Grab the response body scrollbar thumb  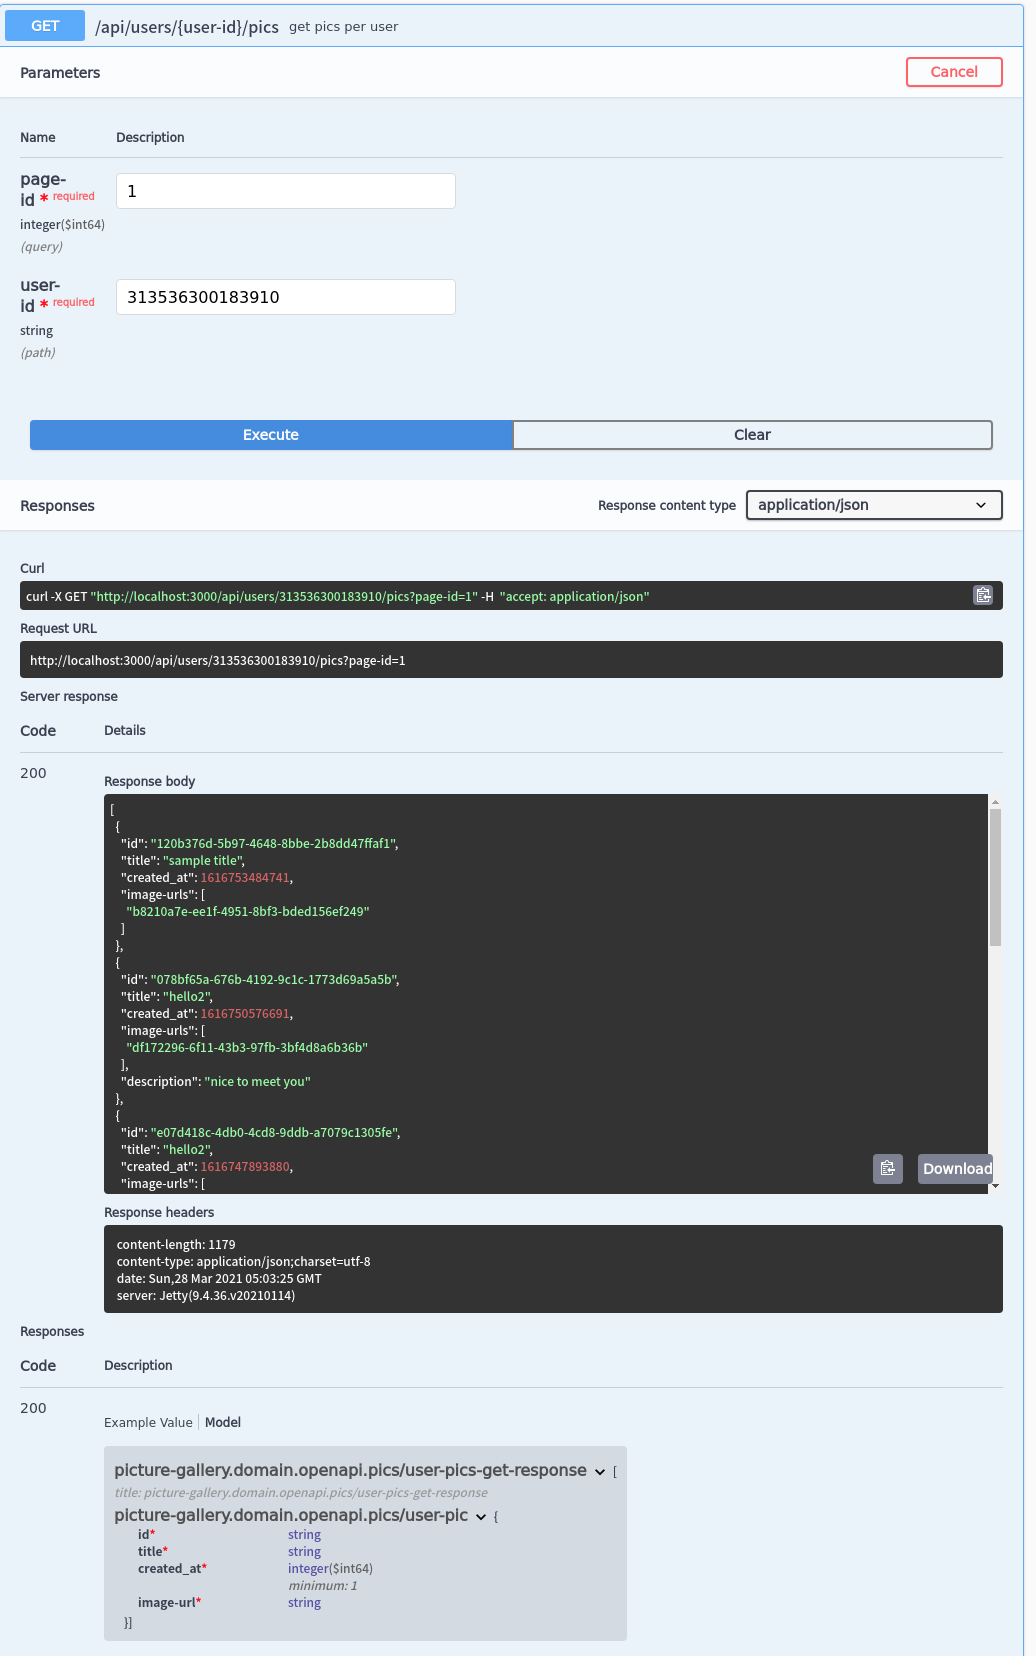tap(995, 877)
